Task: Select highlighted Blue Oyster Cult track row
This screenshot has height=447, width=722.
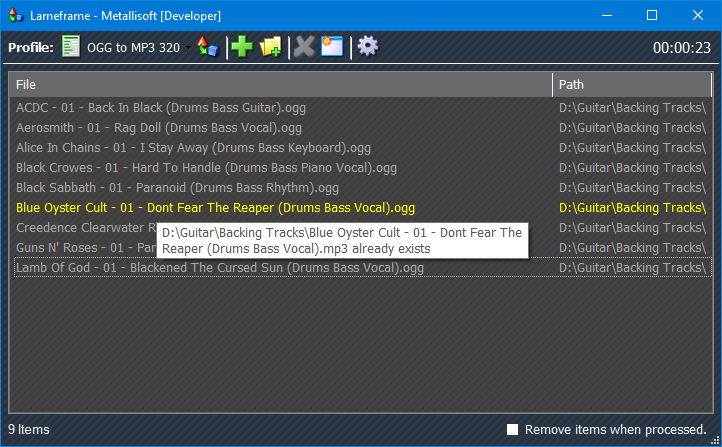Action: click(x=215, y=208)
